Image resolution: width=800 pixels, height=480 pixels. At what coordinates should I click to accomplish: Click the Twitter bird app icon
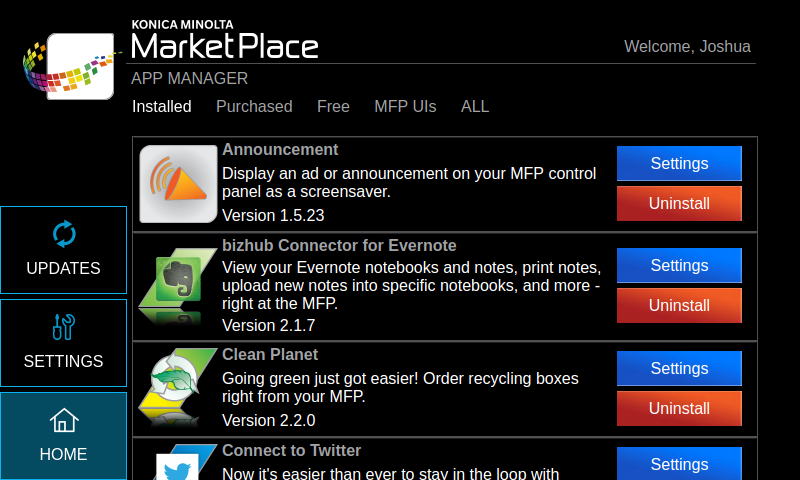click(x=178, y=466)
